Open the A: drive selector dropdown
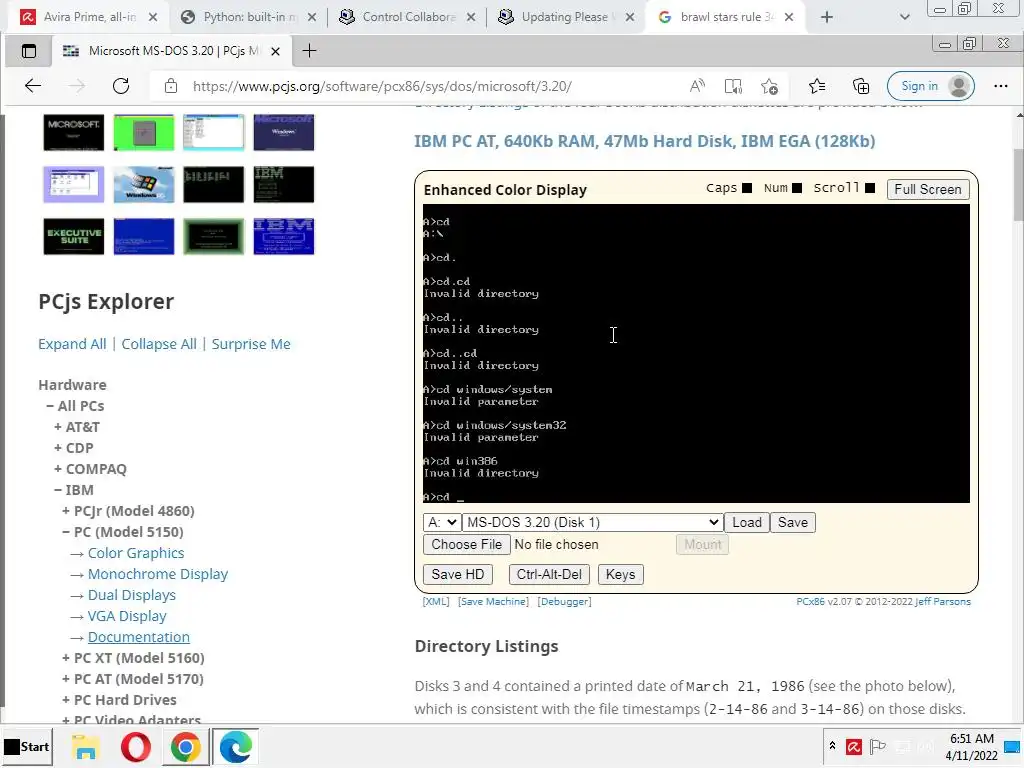Image resolution: width=1024 pixels, height=768 pixels. coord(441,522)
